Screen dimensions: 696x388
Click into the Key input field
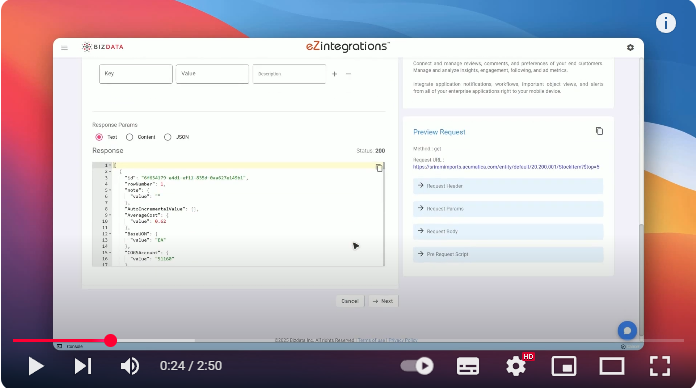pos(136,74)
